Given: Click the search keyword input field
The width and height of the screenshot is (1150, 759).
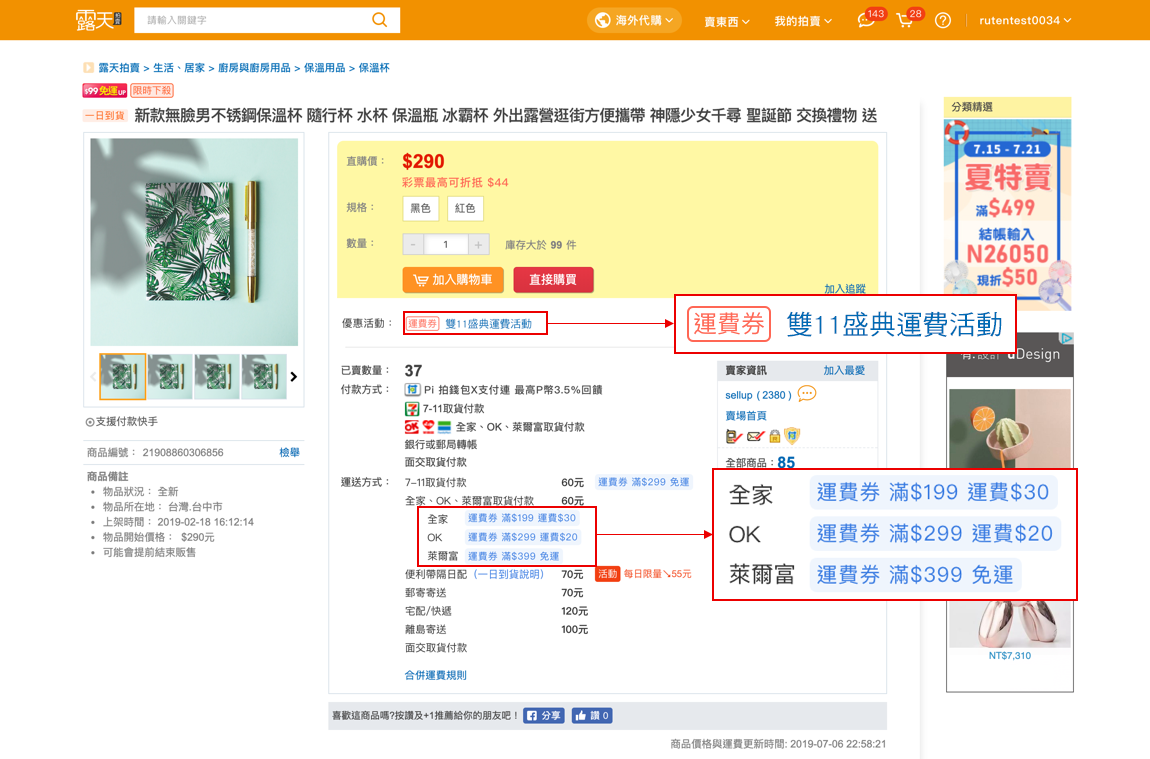Looking at the screenshot, I should [250, 20].
